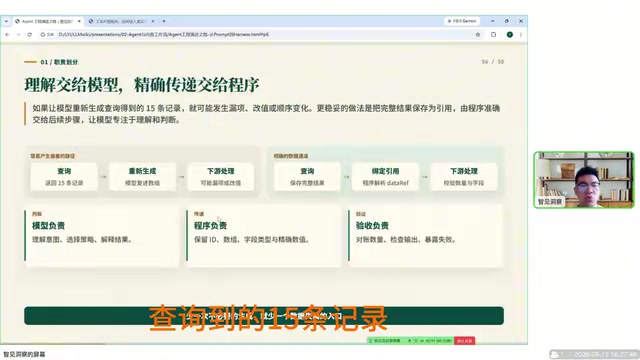Select the 下游处理 可能漏项或改值 step card
The image size is (640, 360).
point(221,177)
